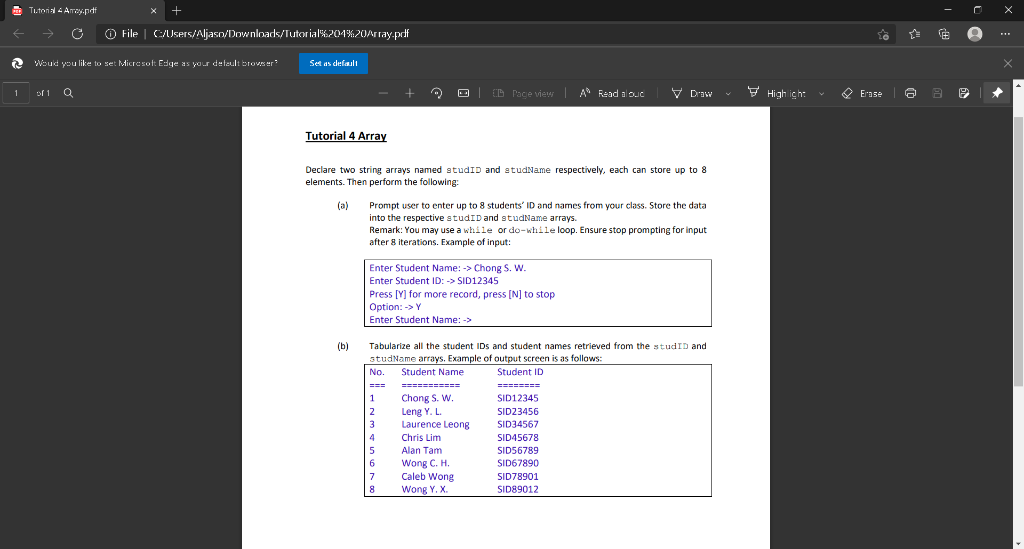Viewport: 1024px width, 549px height.
Task: Add this page to favorites
Action: (x=883, y=34)
